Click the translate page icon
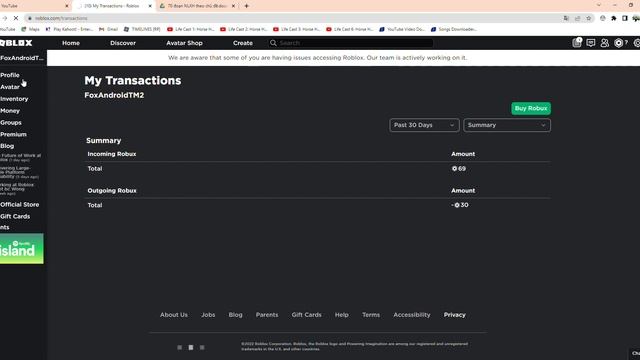Viewport: 640px width, 360px height. [566, 18]
